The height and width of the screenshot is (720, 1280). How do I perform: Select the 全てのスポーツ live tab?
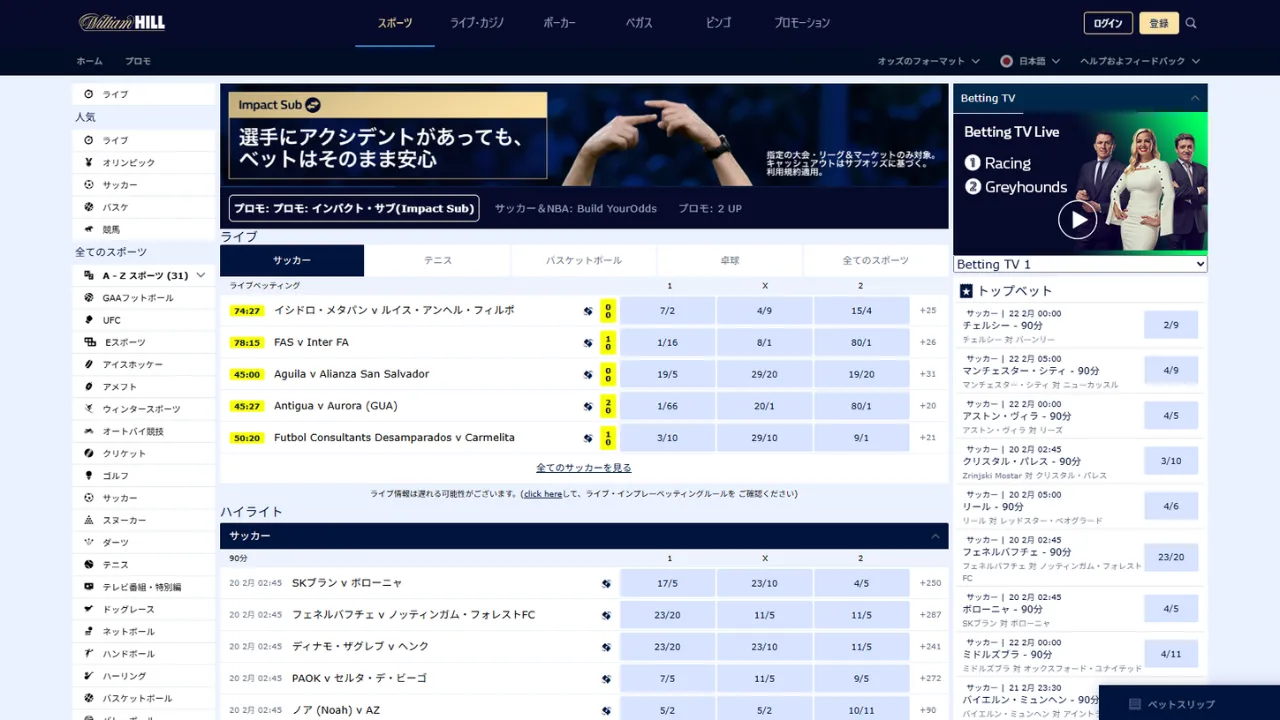[x=876, y=260]
